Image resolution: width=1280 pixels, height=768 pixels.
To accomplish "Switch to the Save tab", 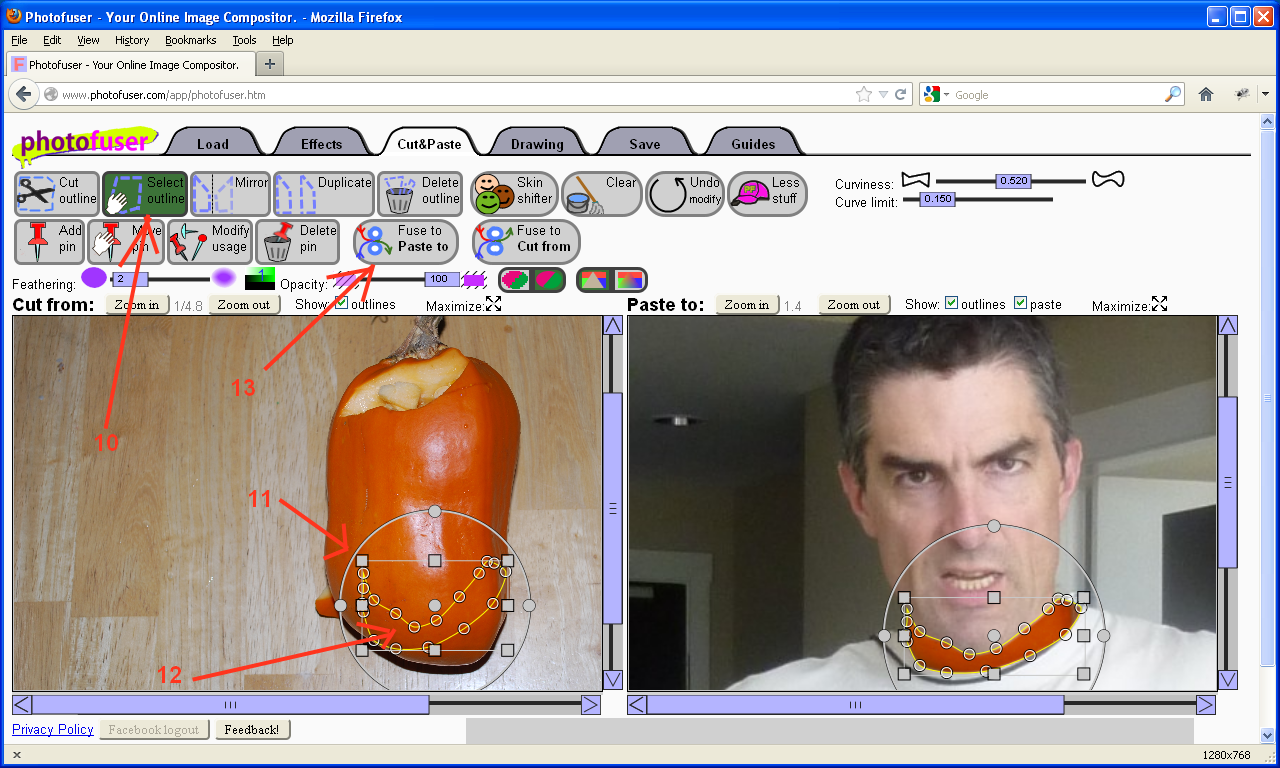I will point(645,144).
